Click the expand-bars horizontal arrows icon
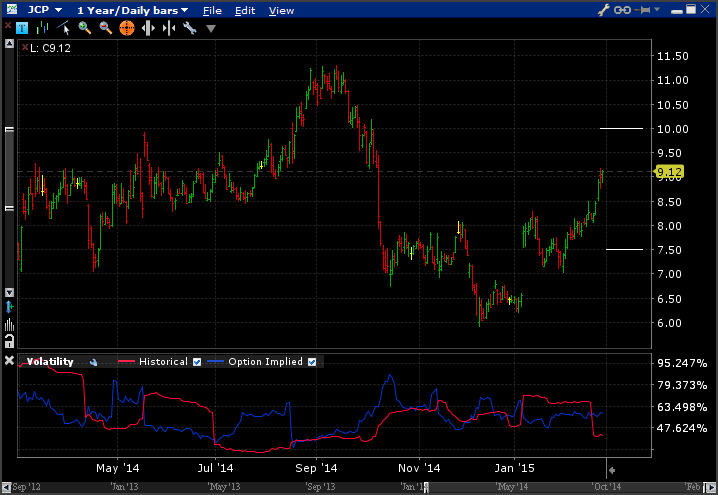The width and height of the screenshot is (718, 495). (148, 28)
